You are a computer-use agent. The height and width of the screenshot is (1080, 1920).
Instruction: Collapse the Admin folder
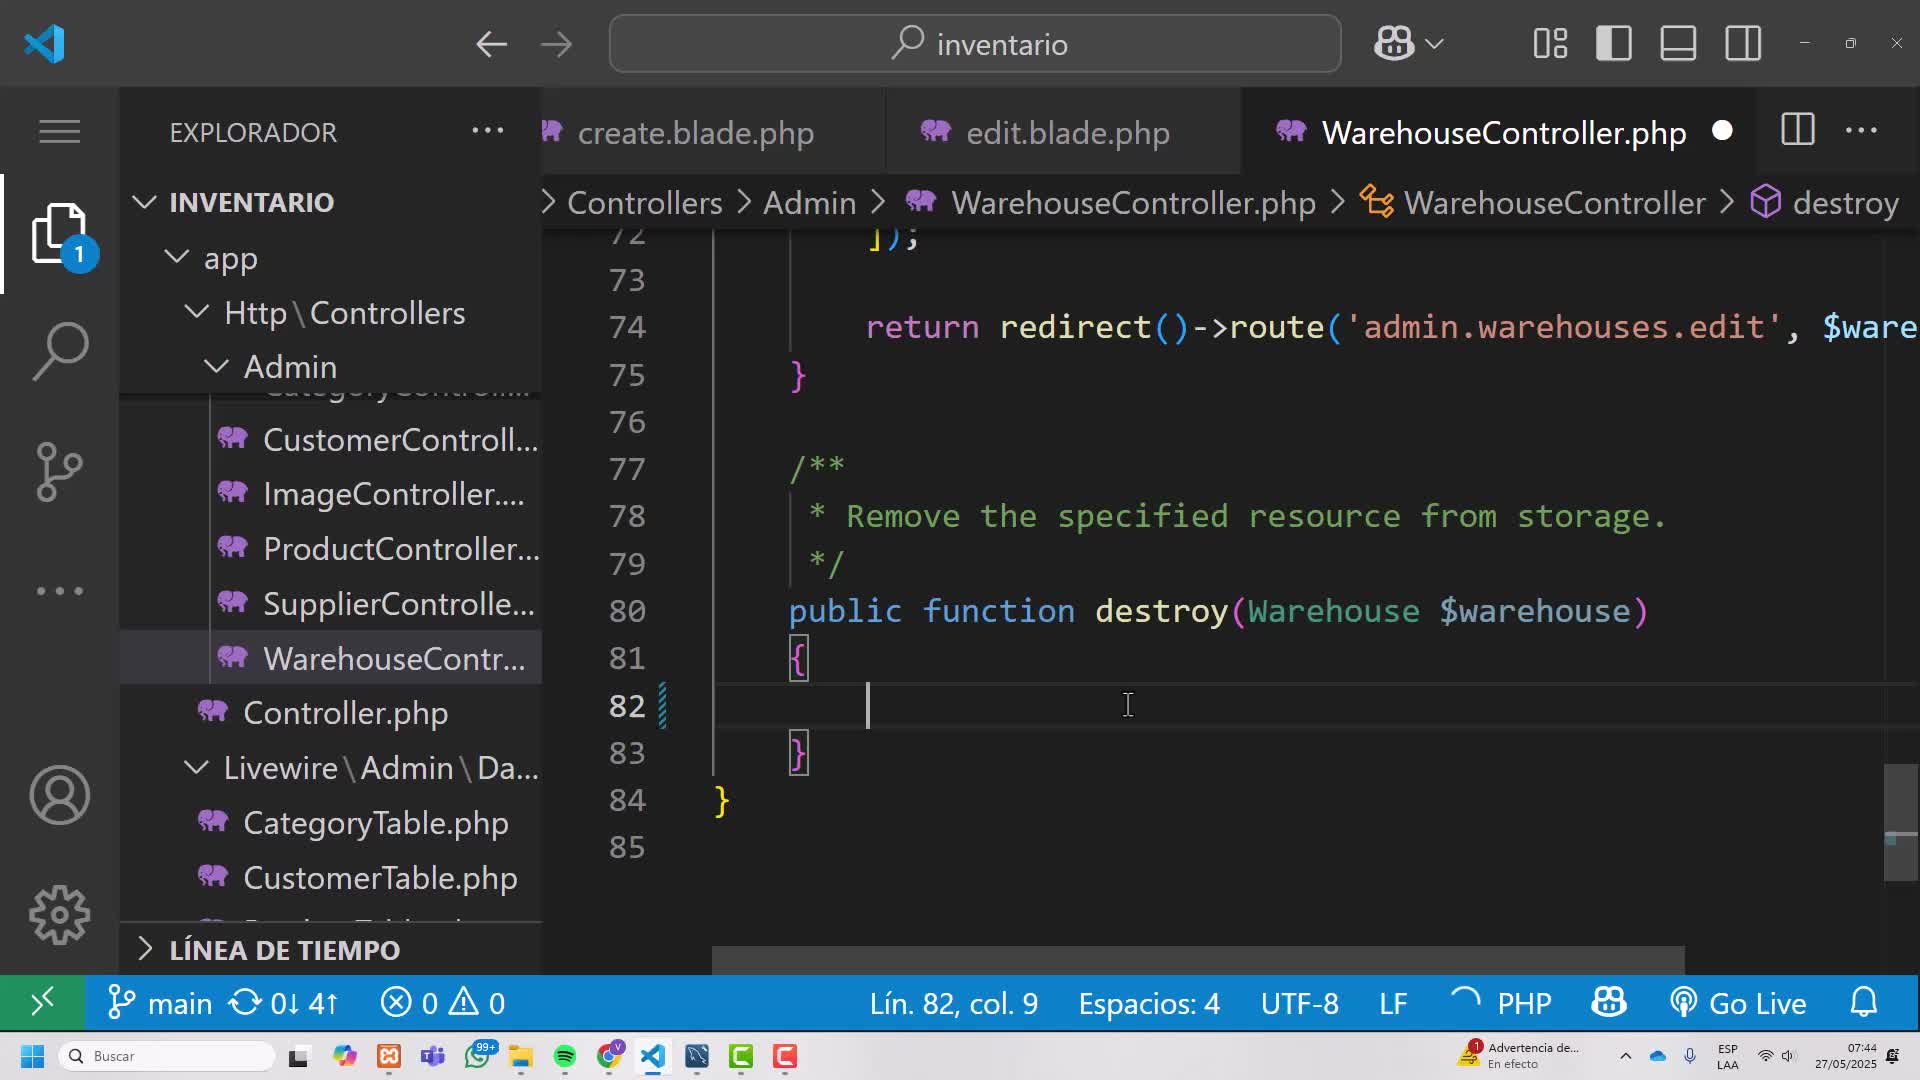coord(330,367)
